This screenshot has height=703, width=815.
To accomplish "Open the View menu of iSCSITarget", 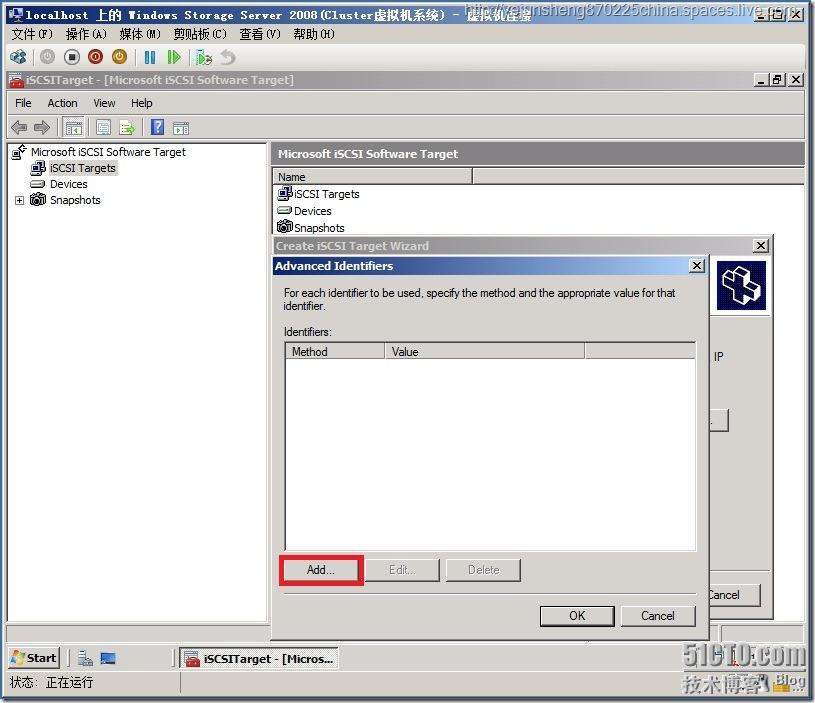I will tap(104, 103).
